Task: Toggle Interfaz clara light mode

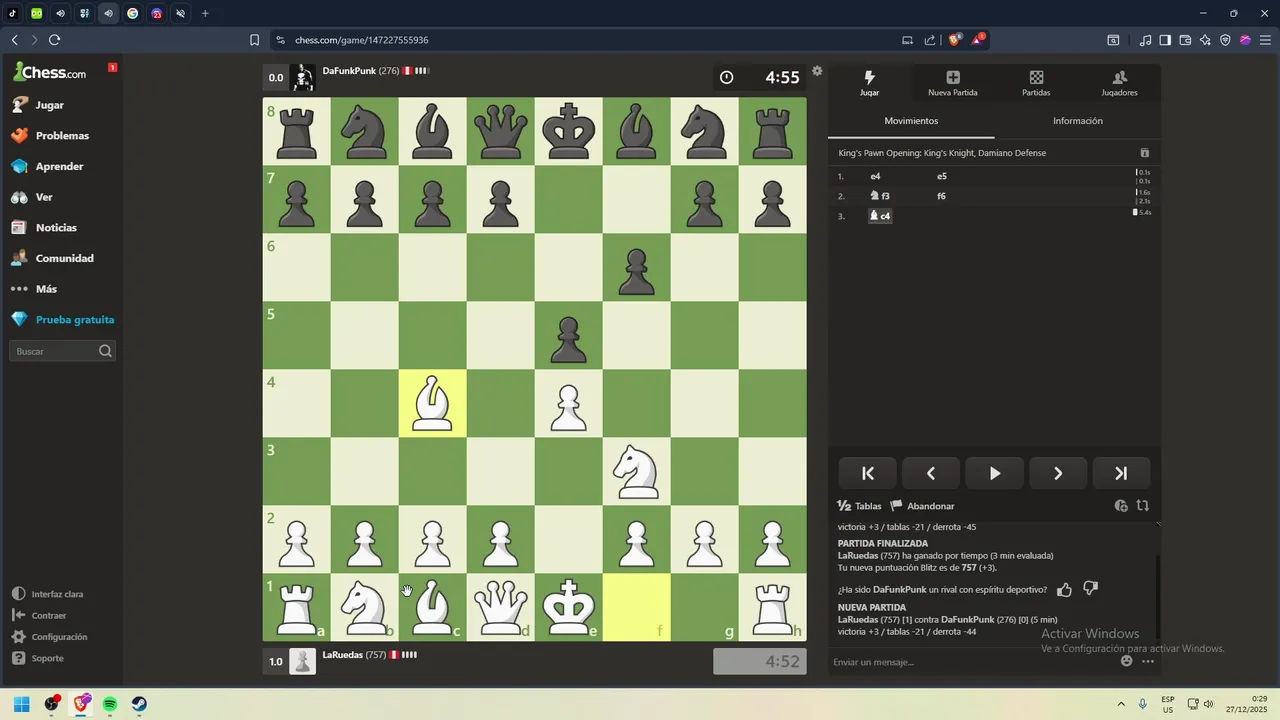Action: [x=48, y=594]
